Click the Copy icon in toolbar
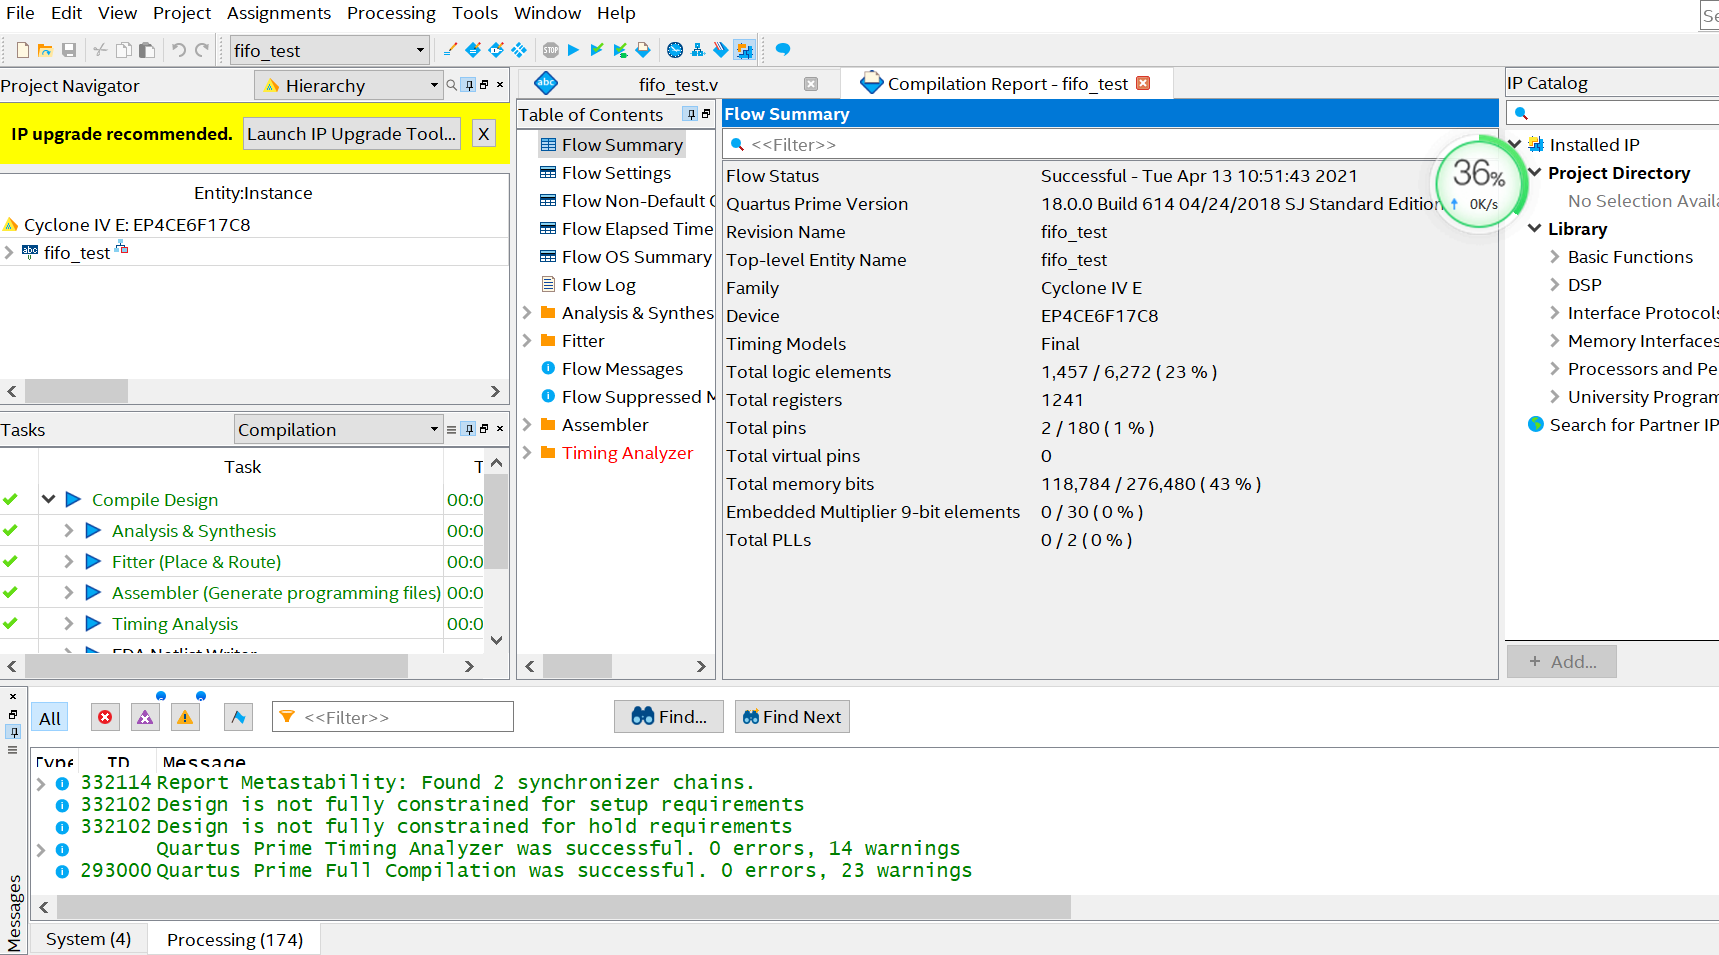 pyautogui.click(x=124, y=50)
